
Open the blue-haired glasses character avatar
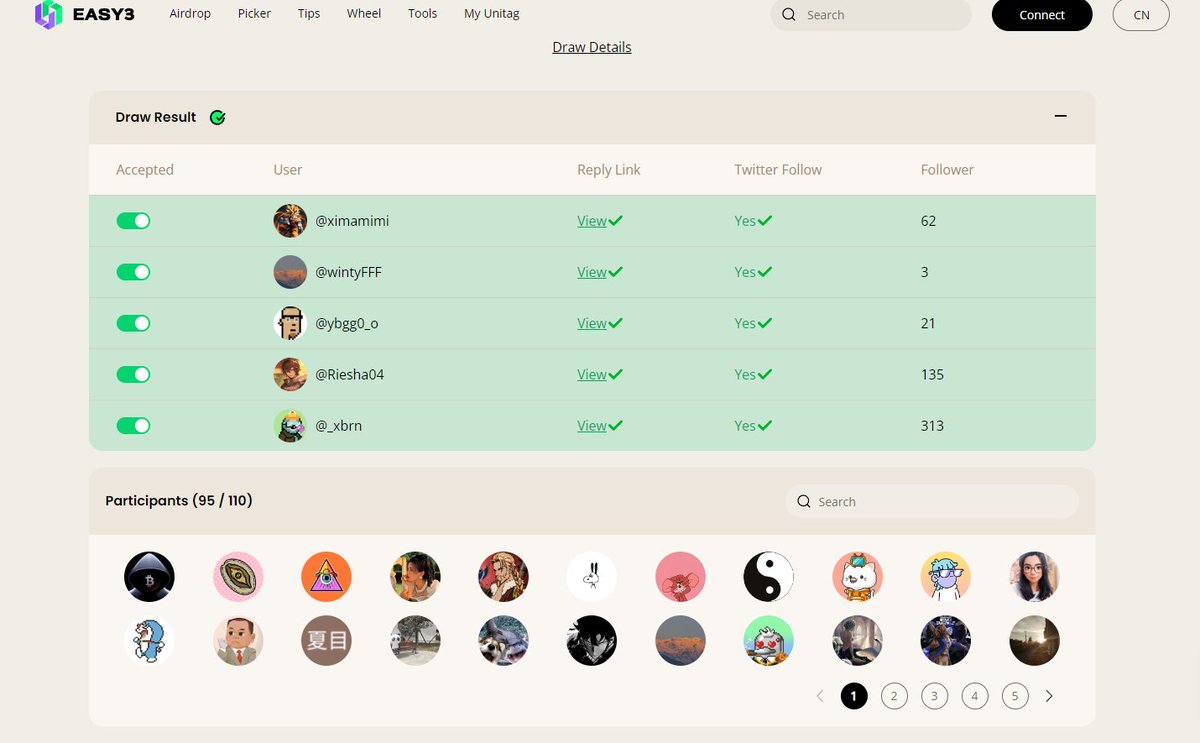click(946, 577)
